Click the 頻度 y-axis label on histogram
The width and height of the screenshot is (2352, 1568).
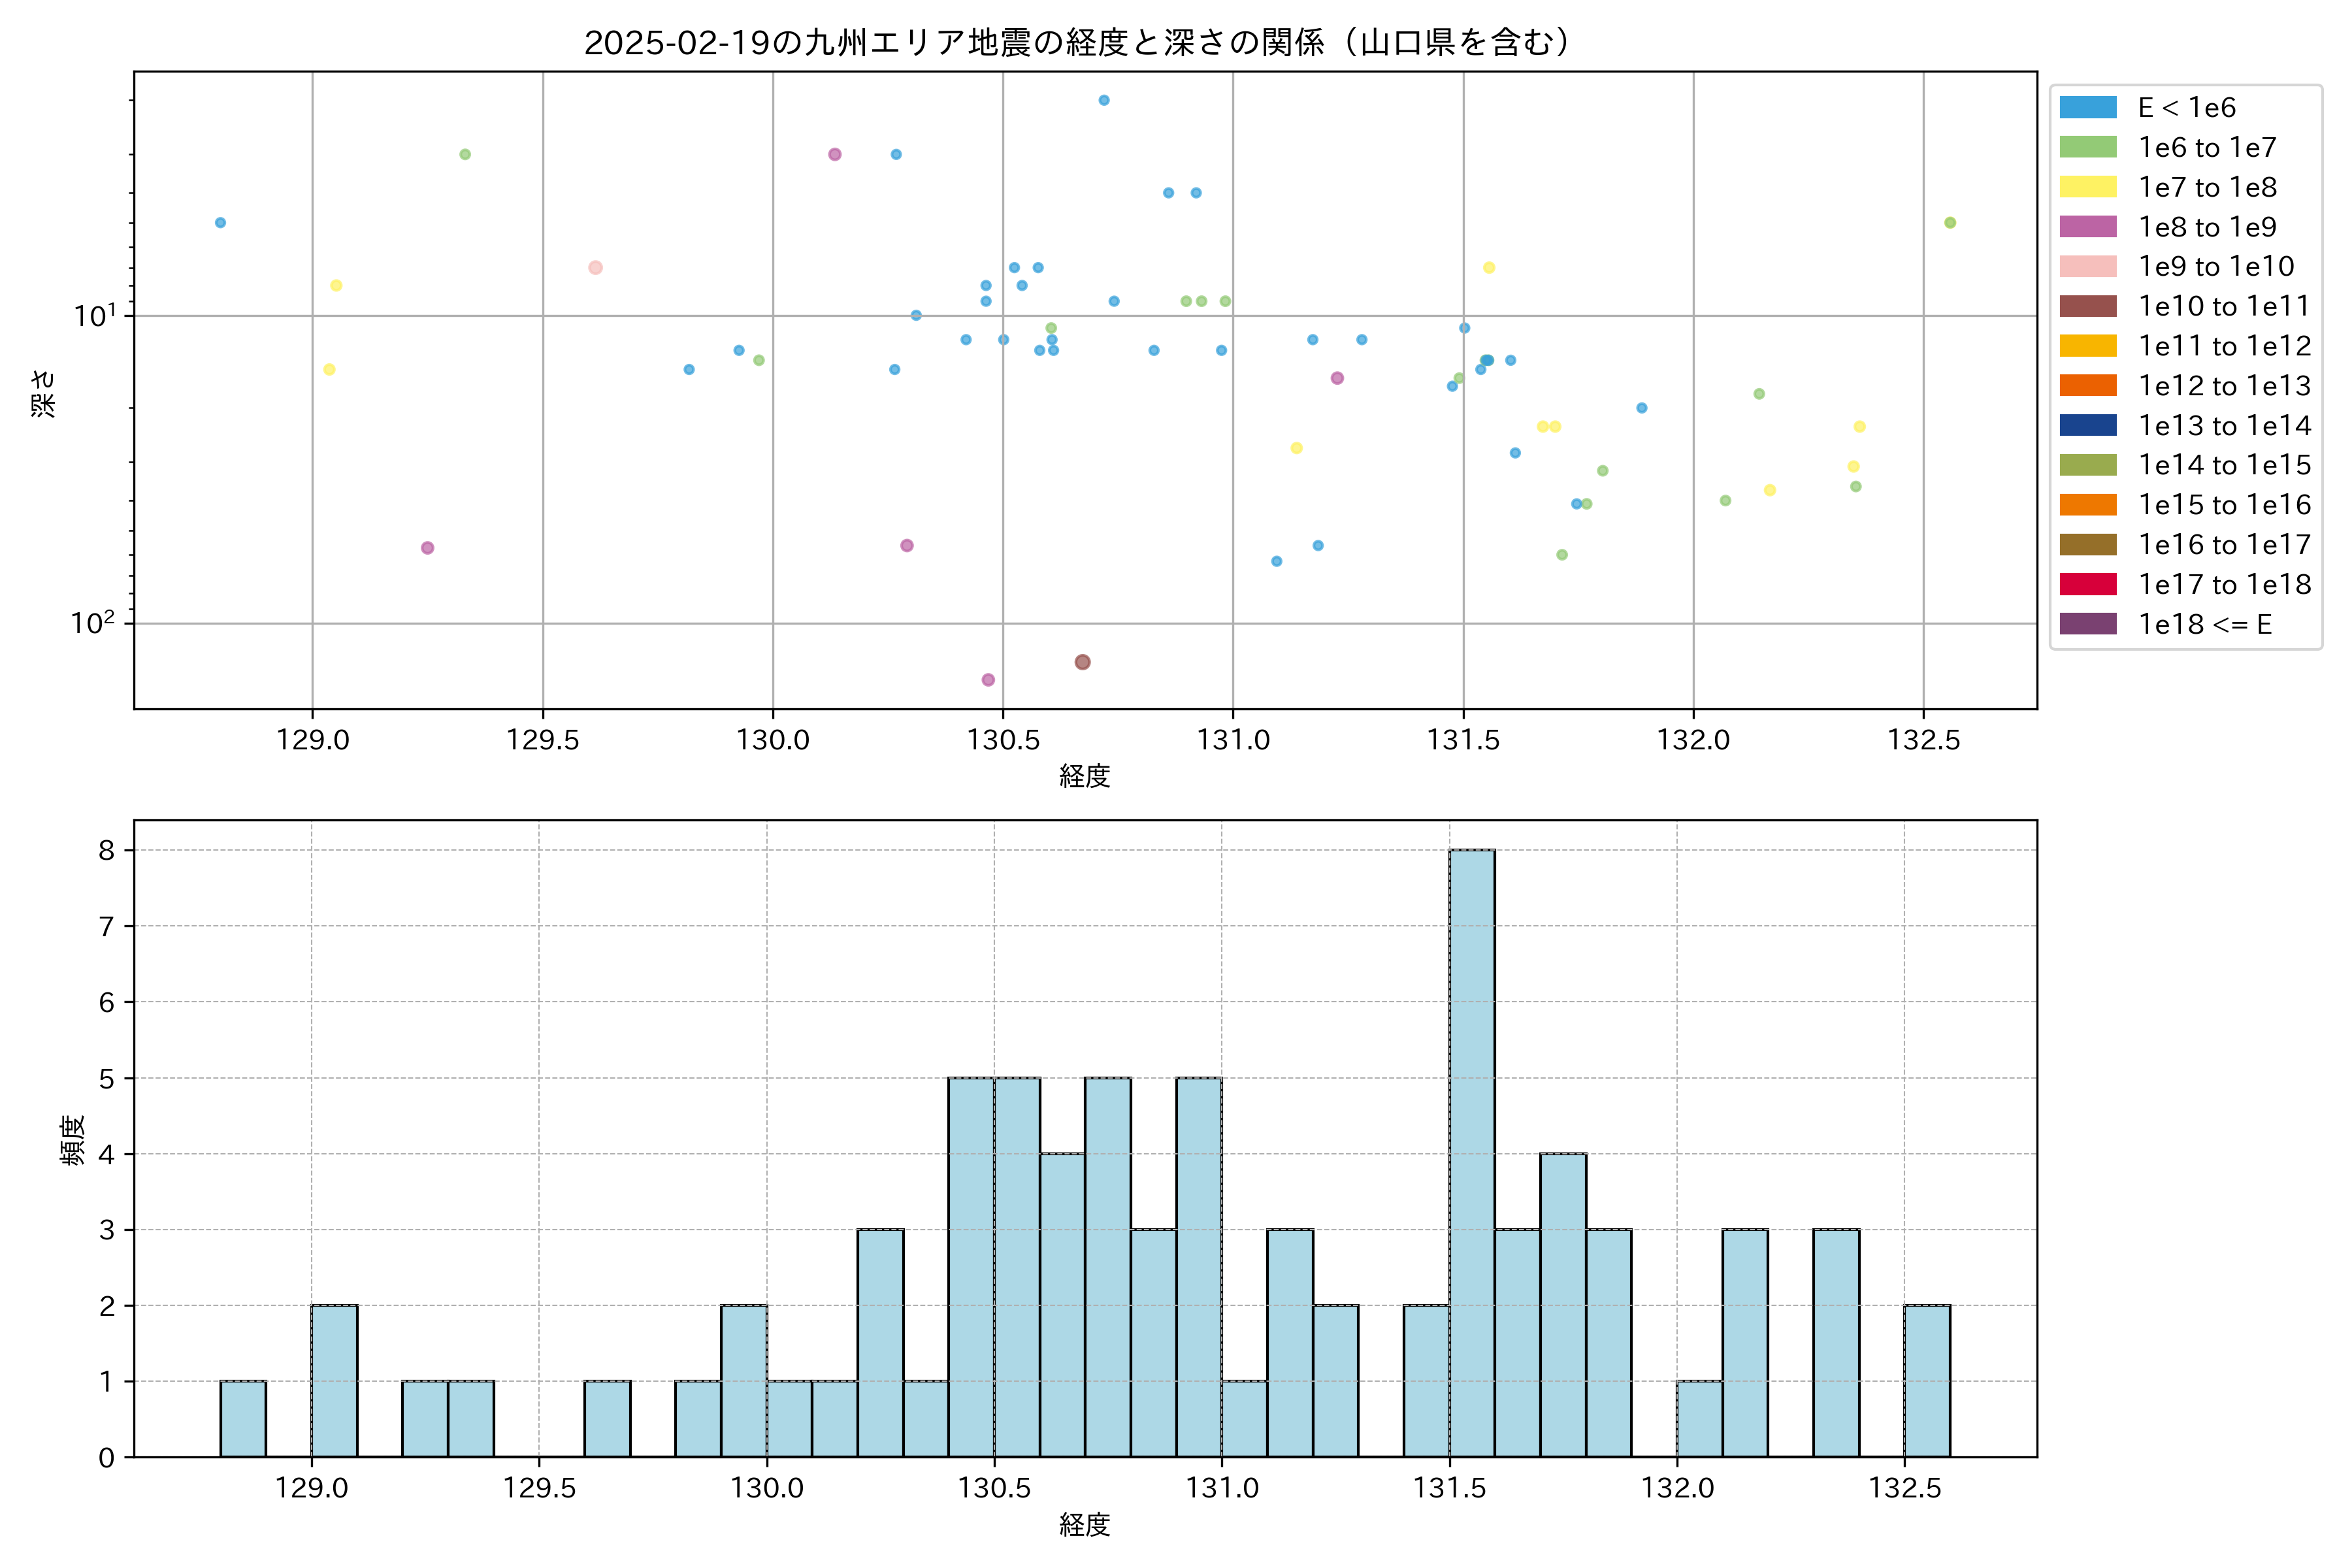point(73,1140)
